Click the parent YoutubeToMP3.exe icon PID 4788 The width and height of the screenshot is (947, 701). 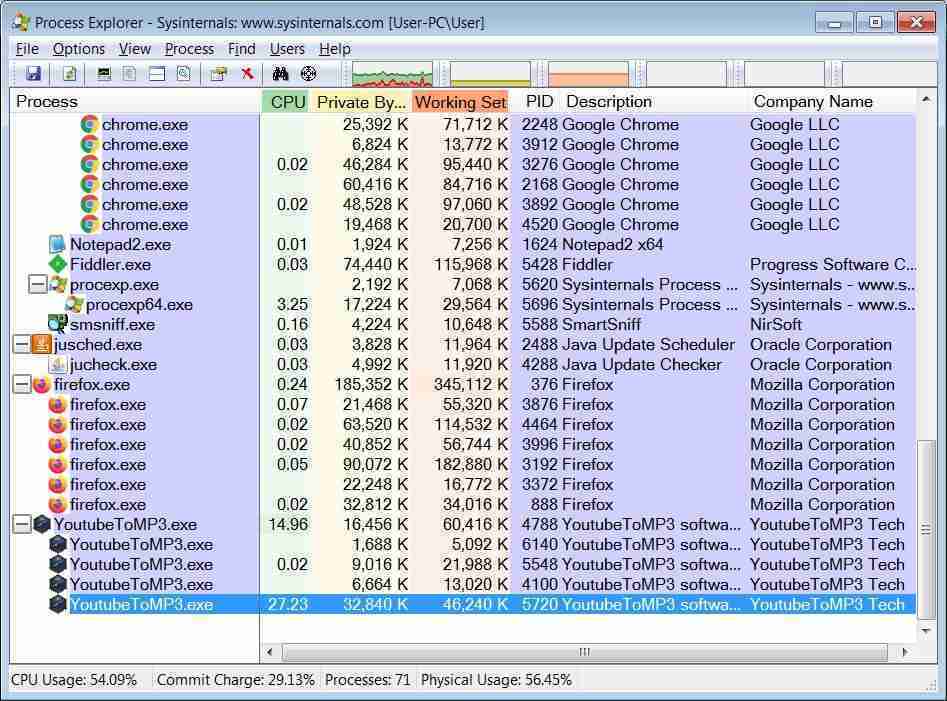click(x=41, y=524)
